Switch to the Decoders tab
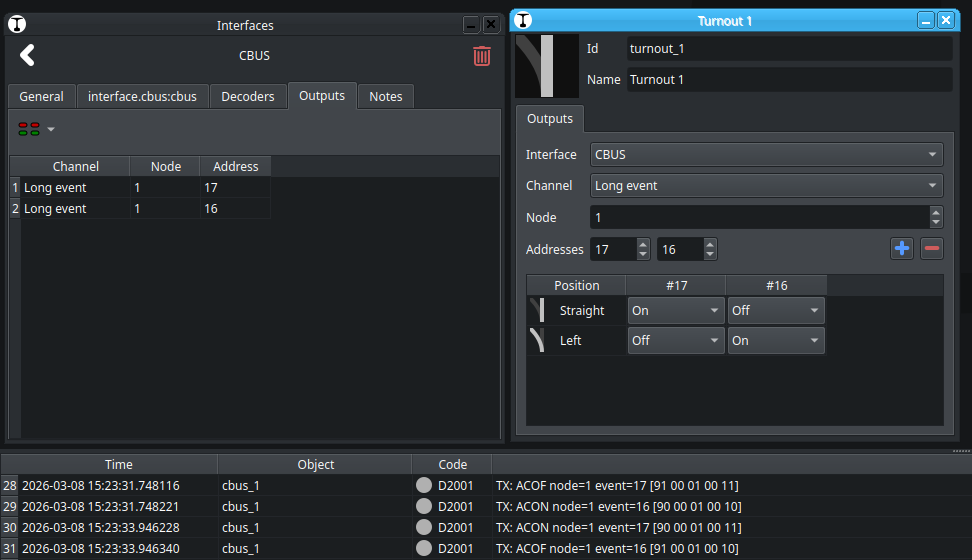This screenshot has width=972, height=560. pyautogui.click(x=248, y=97)
